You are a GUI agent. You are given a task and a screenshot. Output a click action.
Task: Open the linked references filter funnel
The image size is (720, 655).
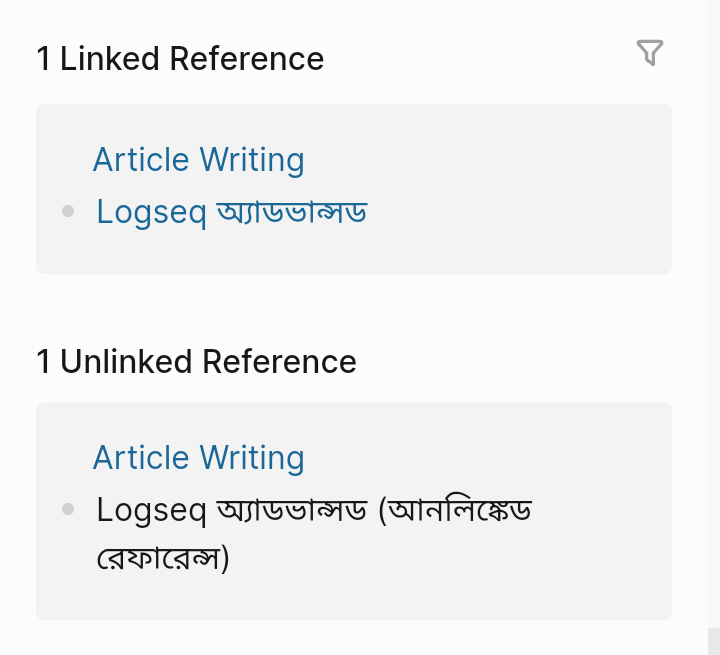pyautogui.click(x=650, y=53)
